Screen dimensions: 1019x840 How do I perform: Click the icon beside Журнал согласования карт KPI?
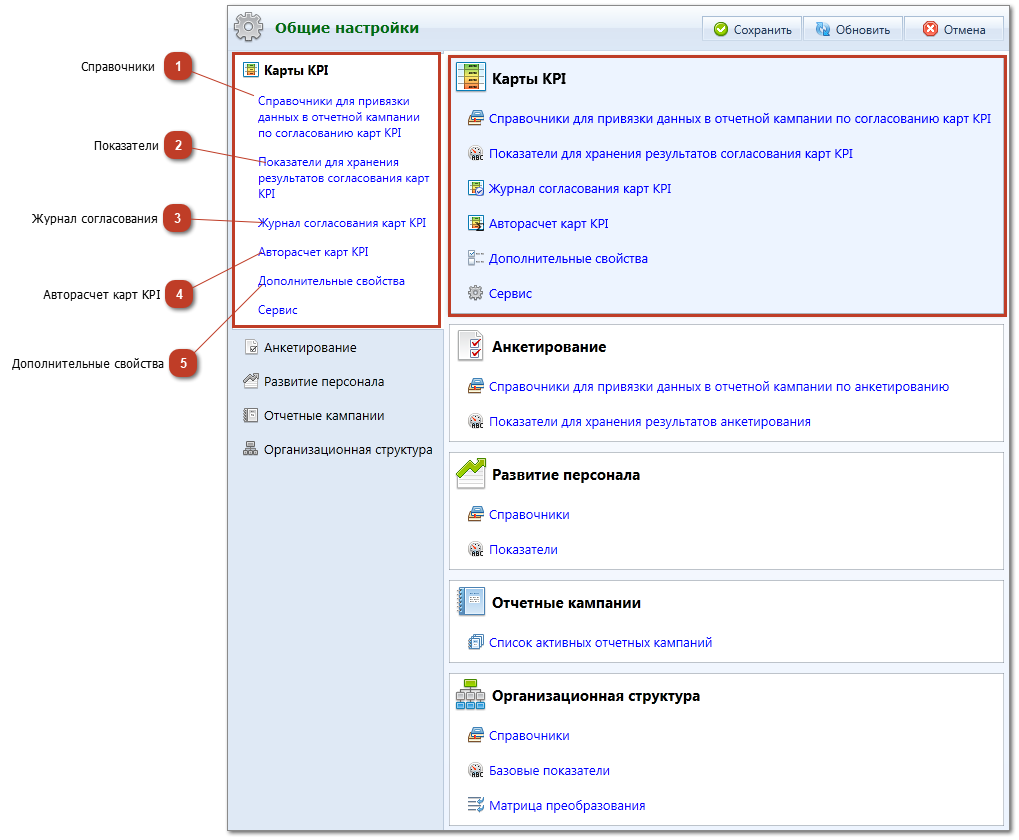(x=476, y=189)
